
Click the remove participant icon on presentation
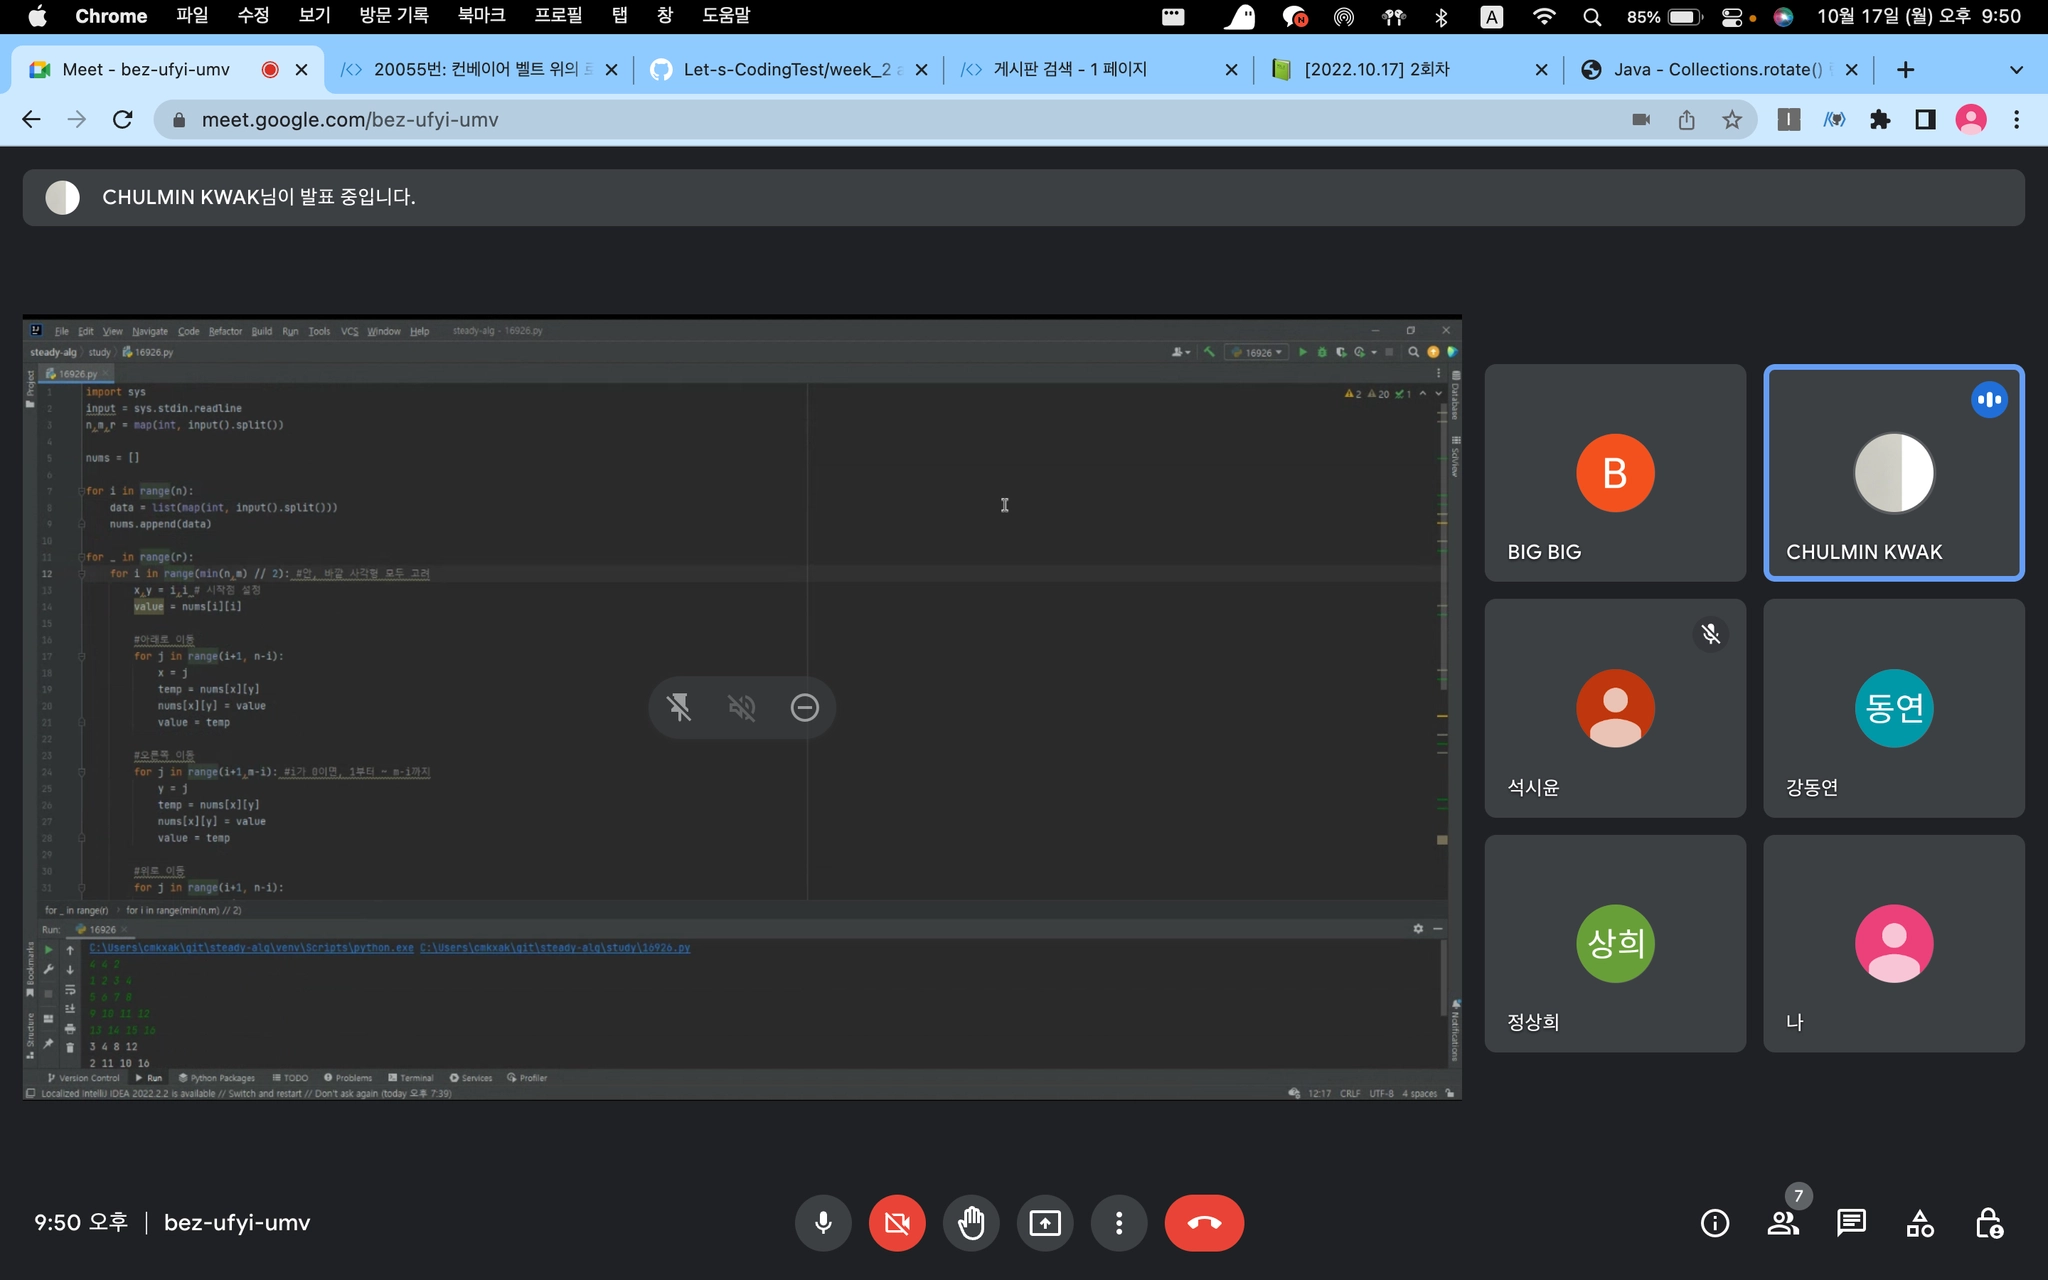click(x=804, y=708)
